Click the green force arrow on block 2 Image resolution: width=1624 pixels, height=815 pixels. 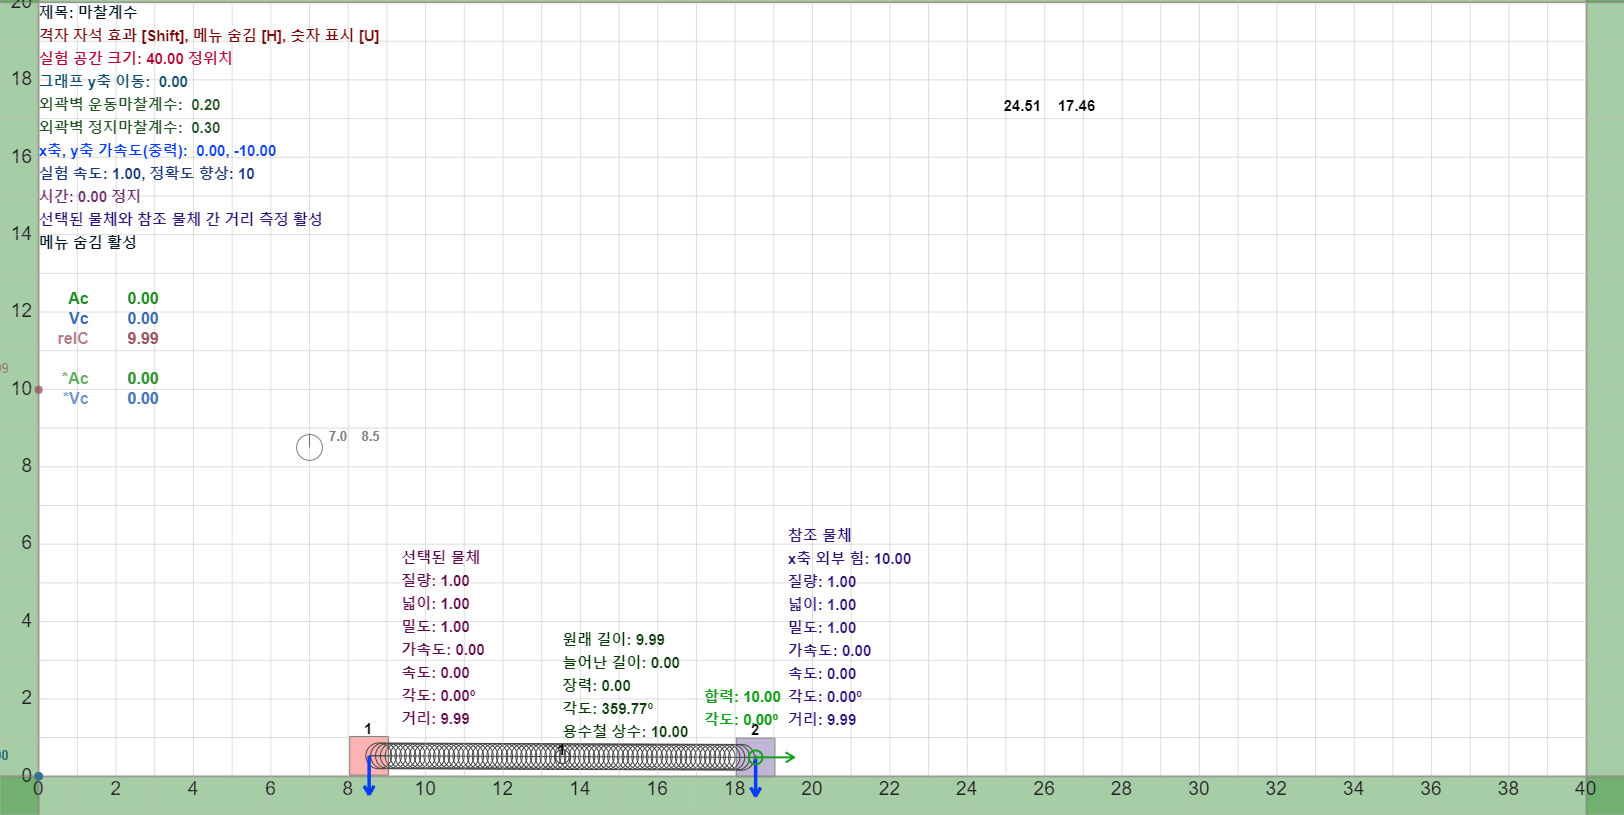click(776, 757)
